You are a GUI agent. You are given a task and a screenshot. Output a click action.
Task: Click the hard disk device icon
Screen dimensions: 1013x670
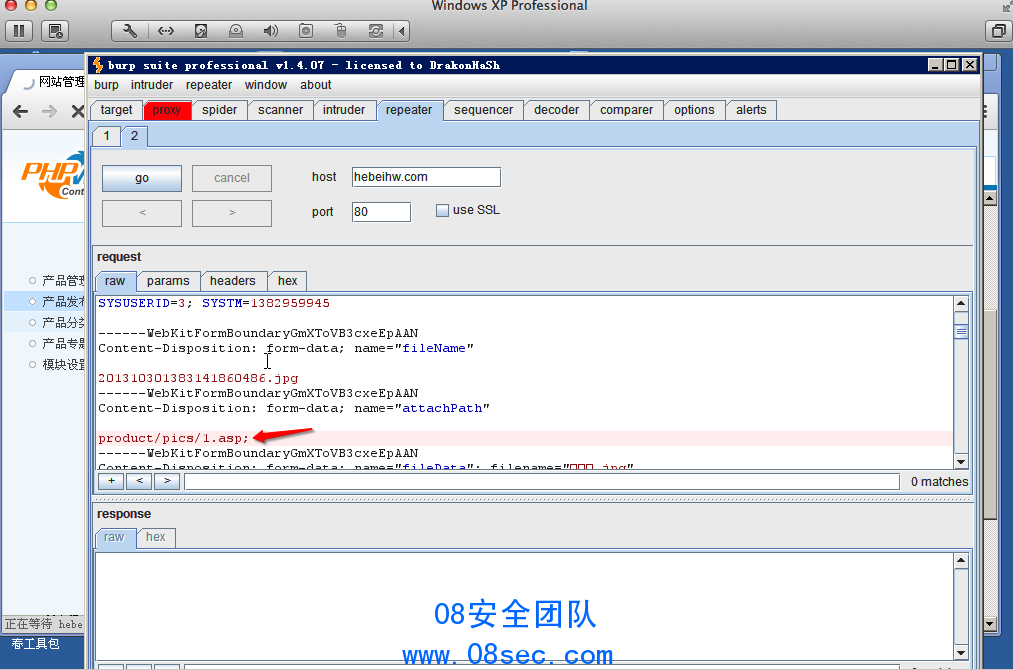click(x=201, y=31)
